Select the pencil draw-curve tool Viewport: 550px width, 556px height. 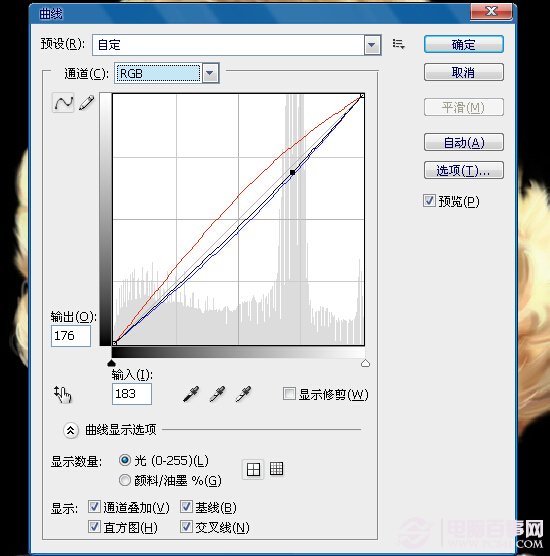(87, 103)
